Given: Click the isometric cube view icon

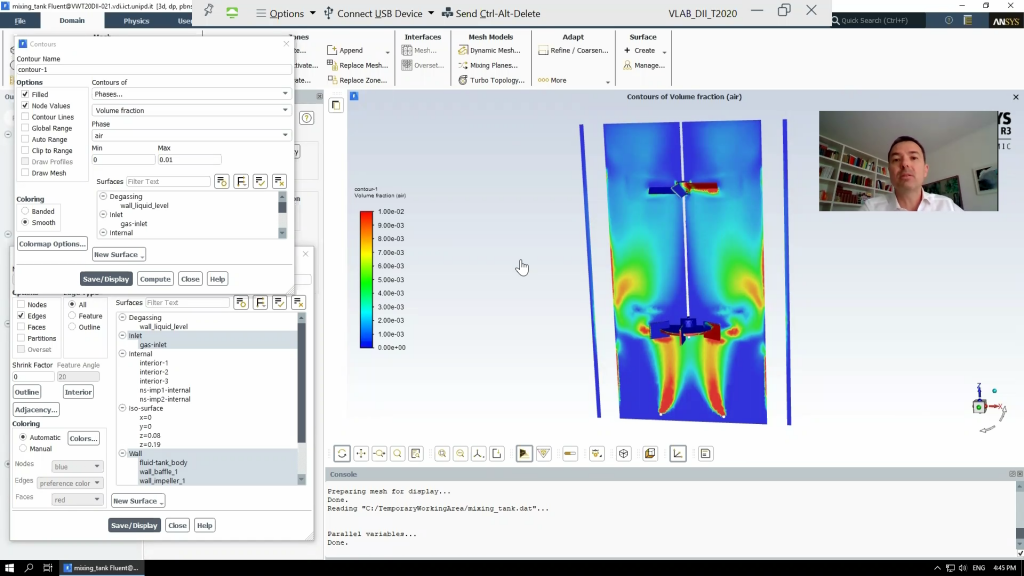Looking at the screenshot, I should (x=623, y=454).
